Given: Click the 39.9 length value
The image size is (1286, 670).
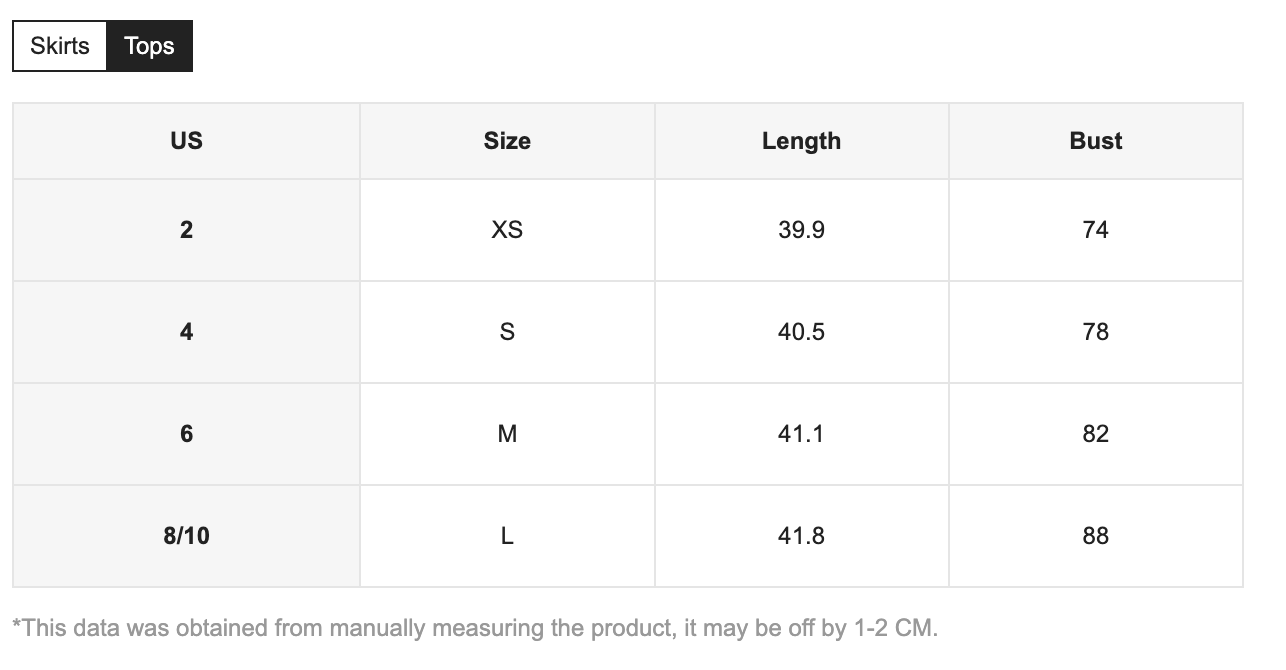Looking at the screenshot, I should (x=801, y=230).
